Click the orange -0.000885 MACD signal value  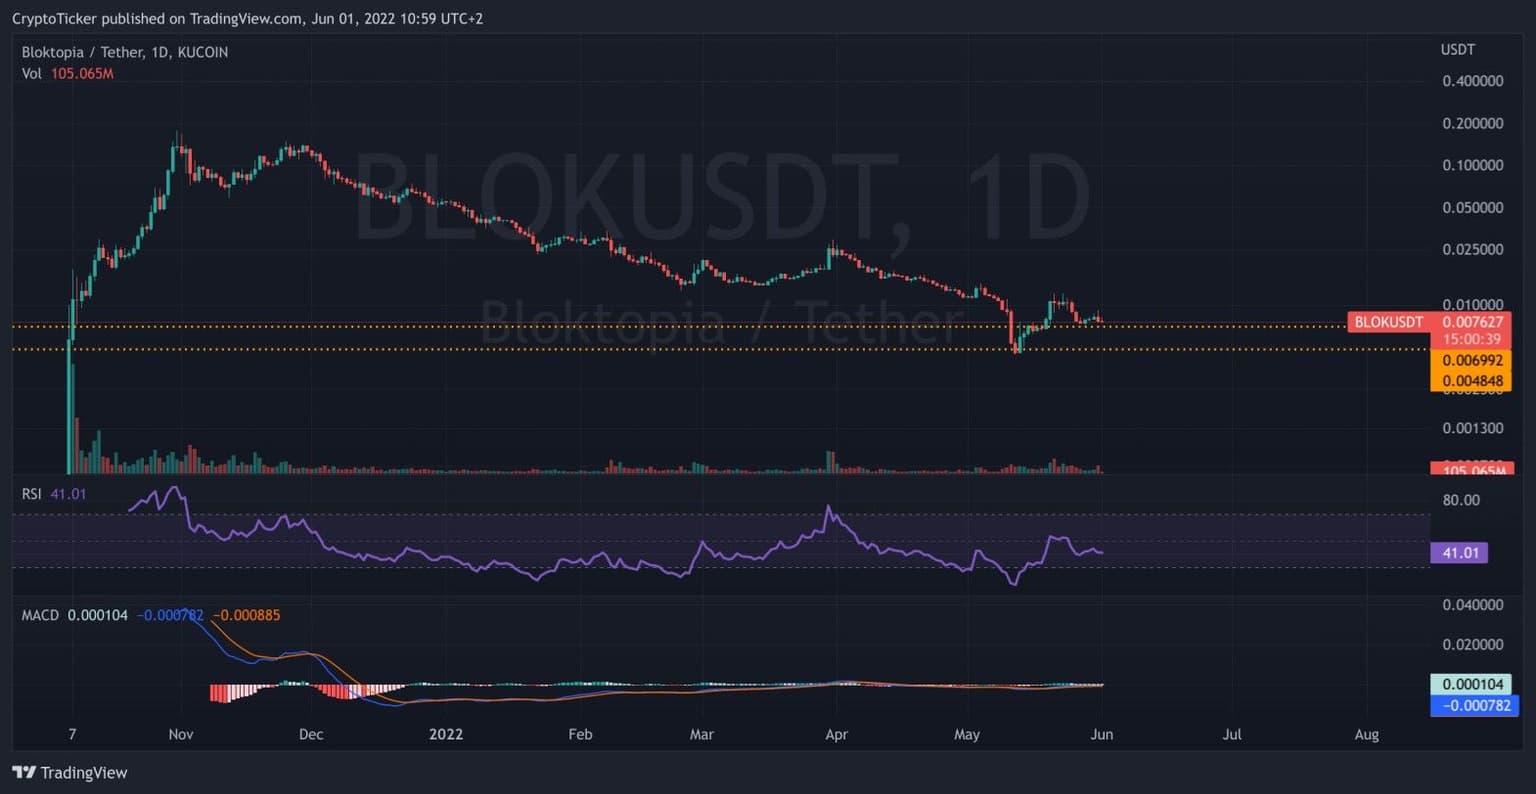(x=246, y=615)
